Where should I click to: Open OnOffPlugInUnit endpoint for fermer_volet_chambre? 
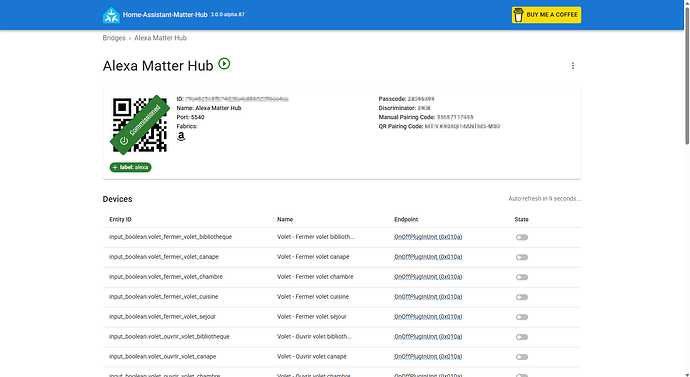tap(428, 277)
